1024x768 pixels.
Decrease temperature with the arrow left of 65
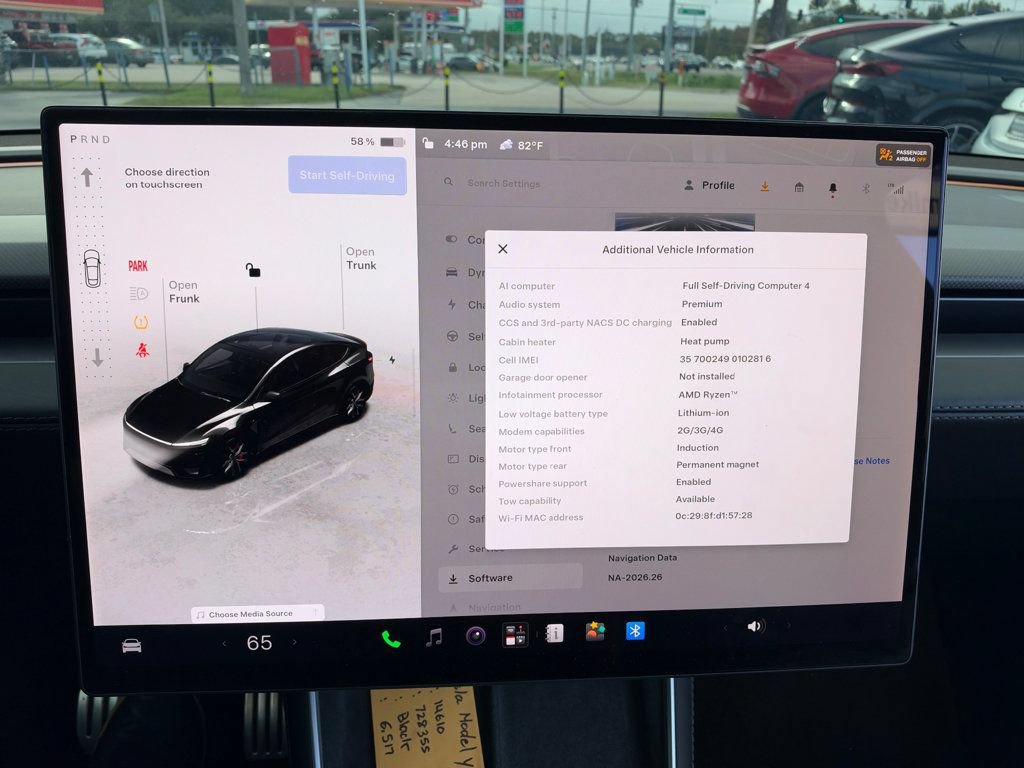(x=224, y=643)
